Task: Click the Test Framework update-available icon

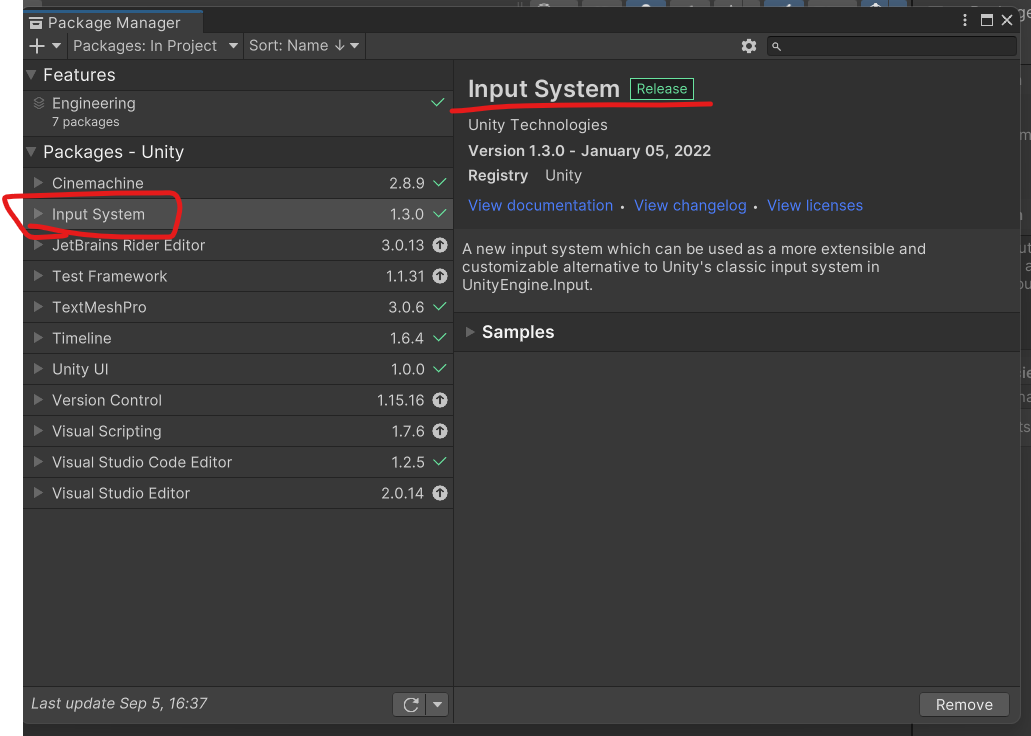Action: pos(440,276)
